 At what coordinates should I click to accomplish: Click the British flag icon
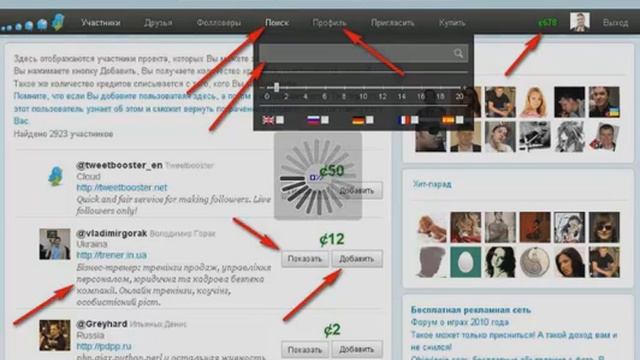(268, 120)
